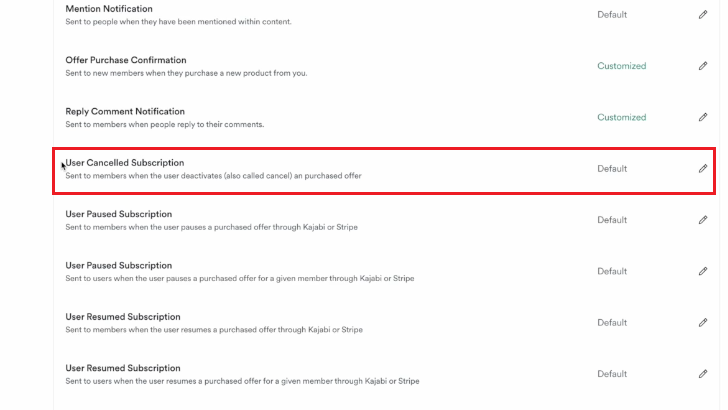Click Customized status for Reply Comment Notification
This screenshot has height=410, width=728.
622,117
